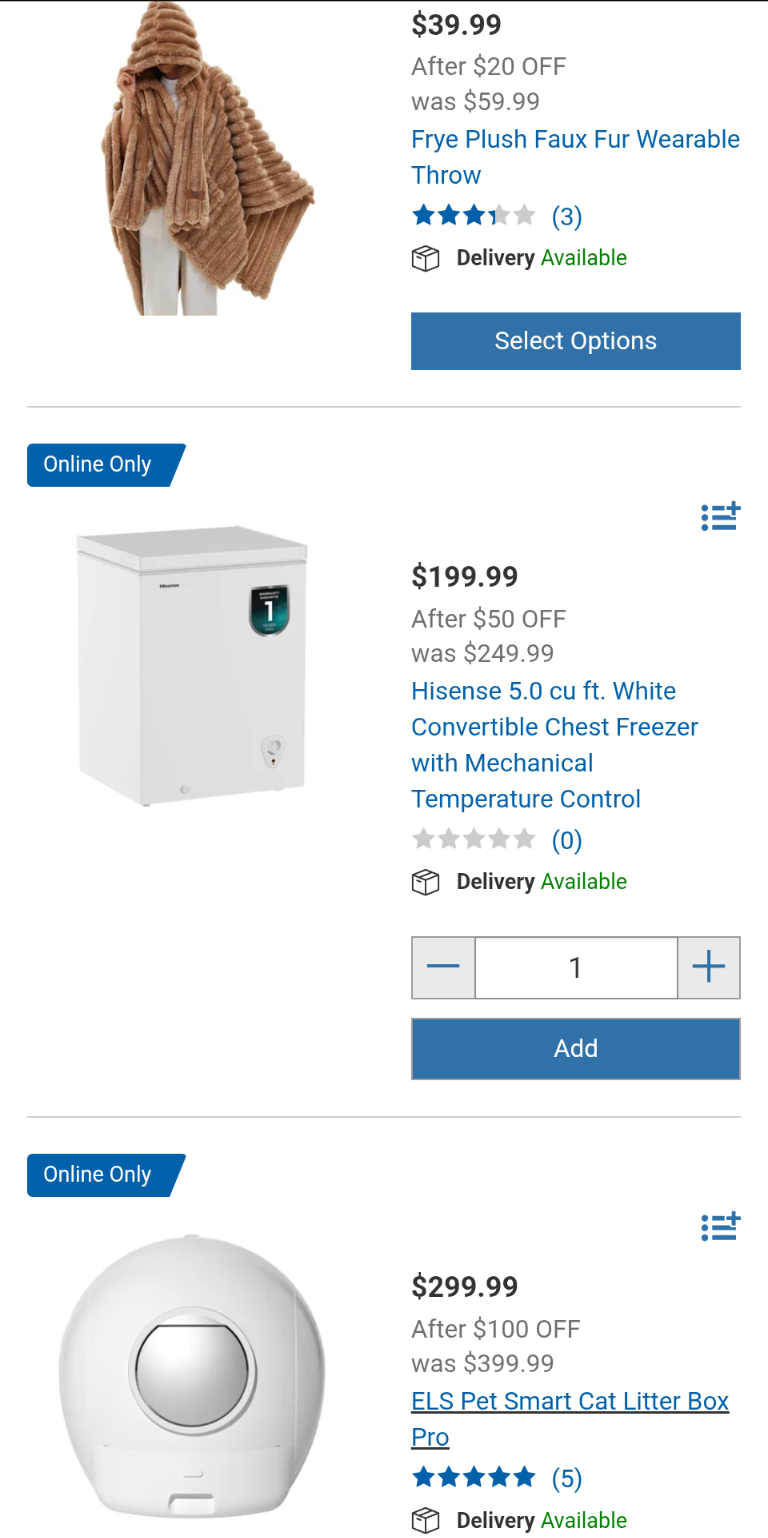Open the star rating of the wearable throw
The width and height of the screenshot is (768, 1538).
[474, 216]
